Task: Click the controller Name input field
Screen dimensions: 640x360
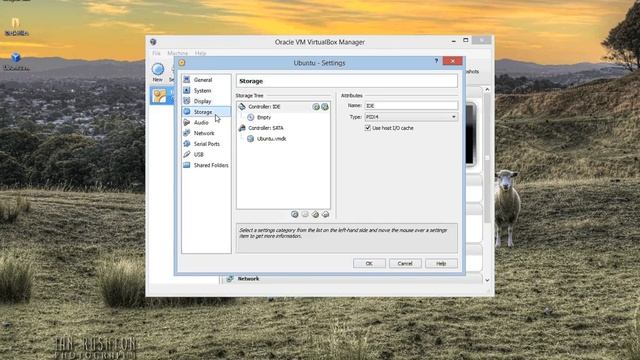Action: point(411,106)
